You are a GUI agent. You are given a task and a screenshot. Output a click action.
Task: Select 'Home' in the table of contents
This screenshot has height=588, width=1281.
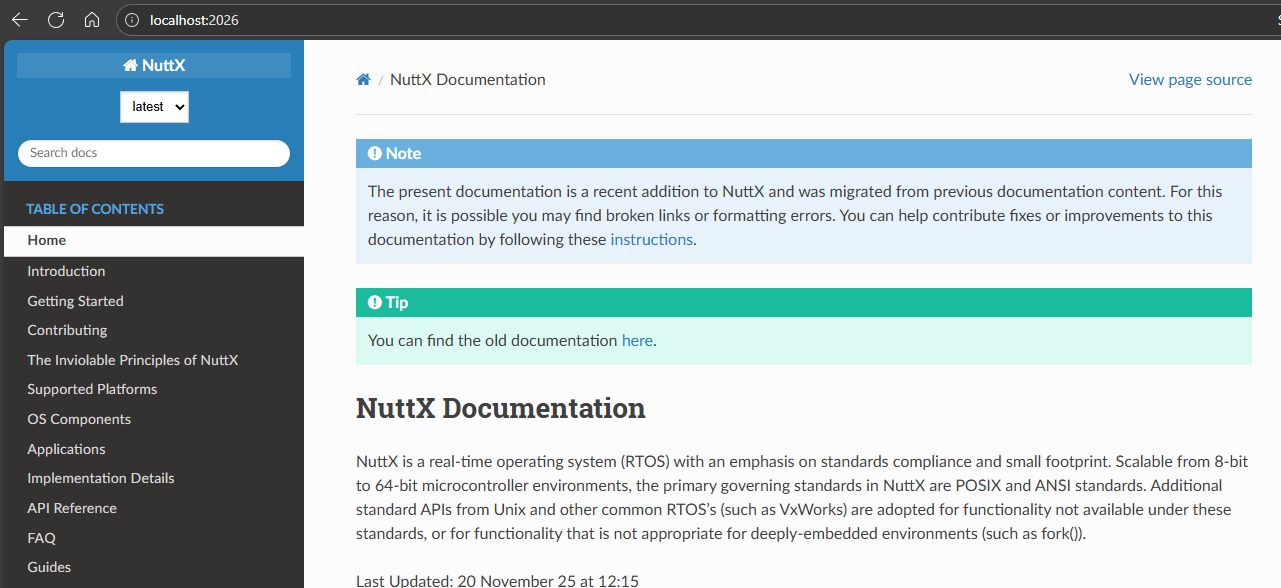pyautogui.click(x=154, y=241)
